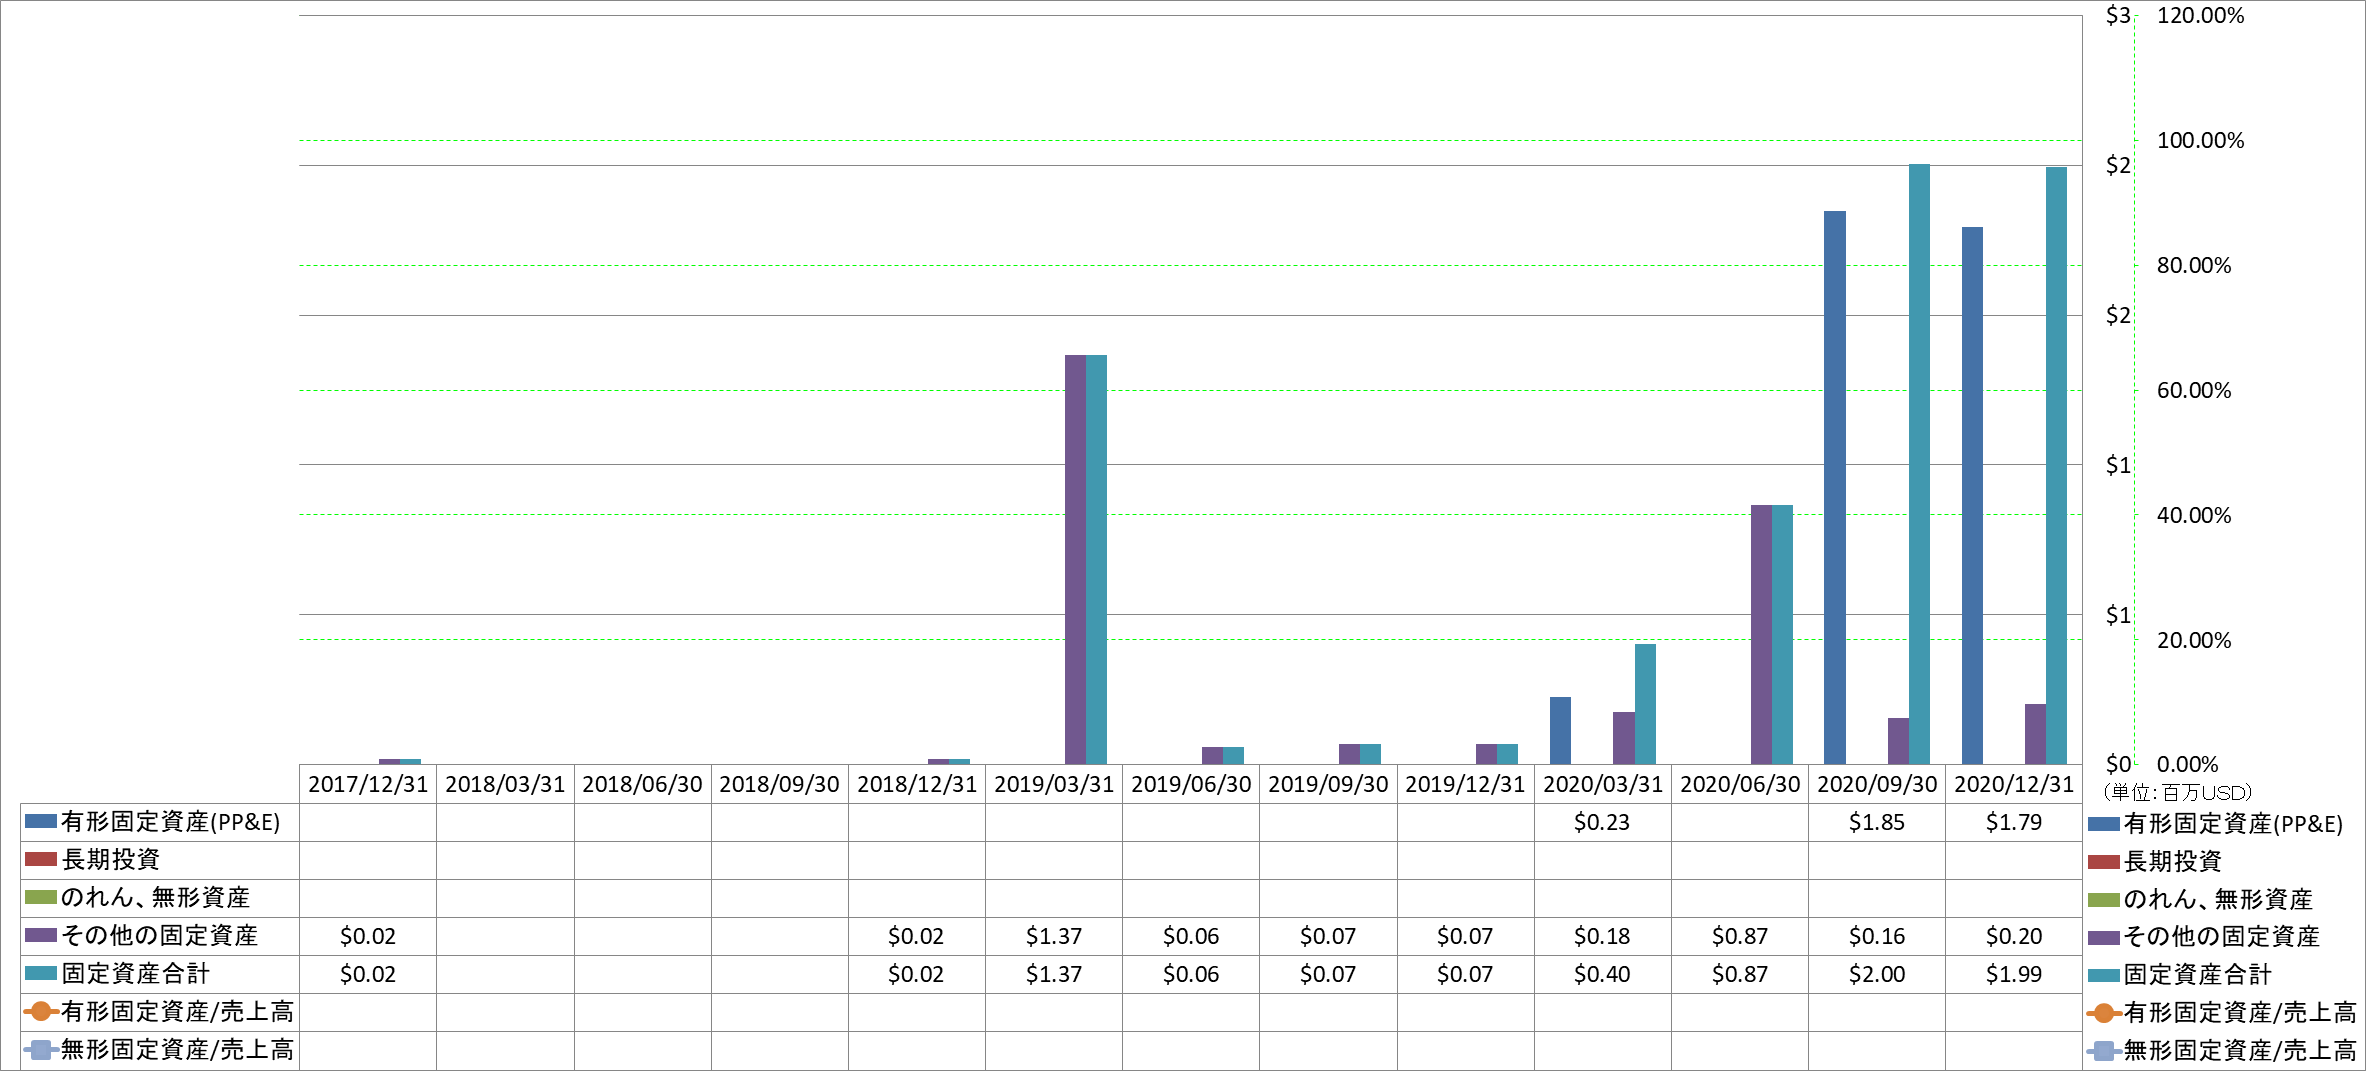Viewport: 2366px width, 1071px height.
Task: Click $0.87 in the その他の固定資産 row
Action: (x=1739, y=936)
